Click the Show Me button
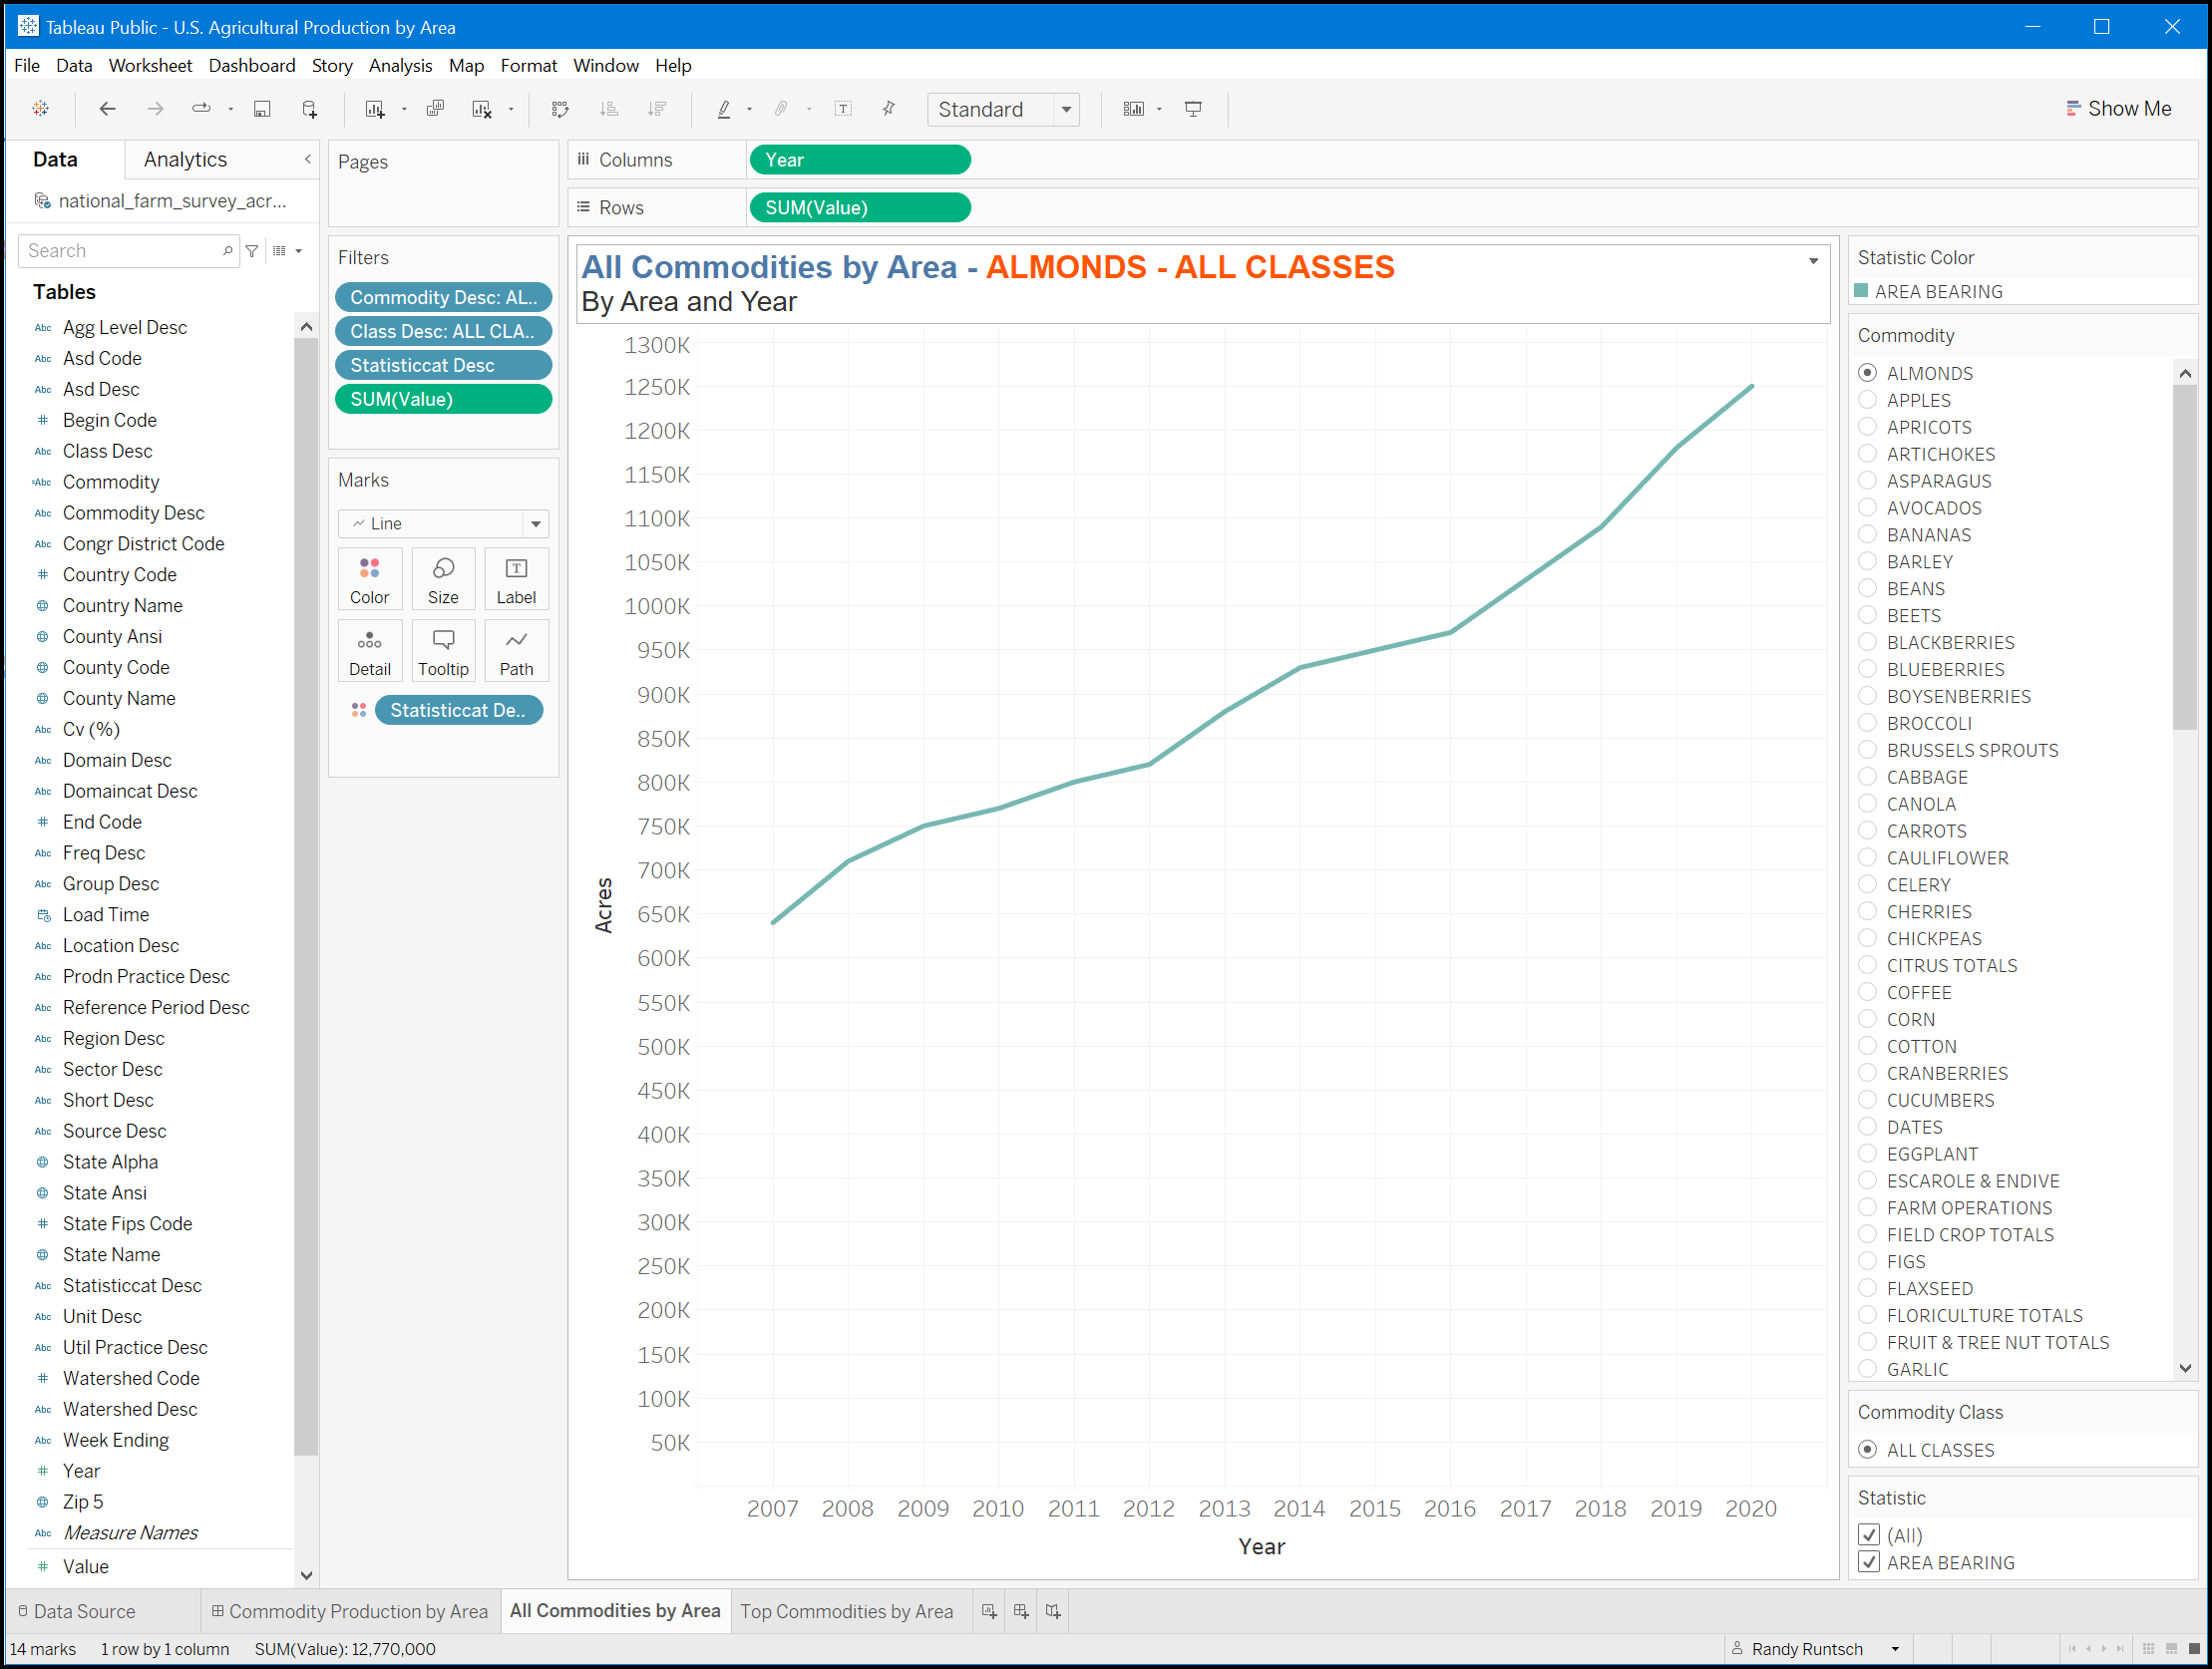 tap(2118, 109)
